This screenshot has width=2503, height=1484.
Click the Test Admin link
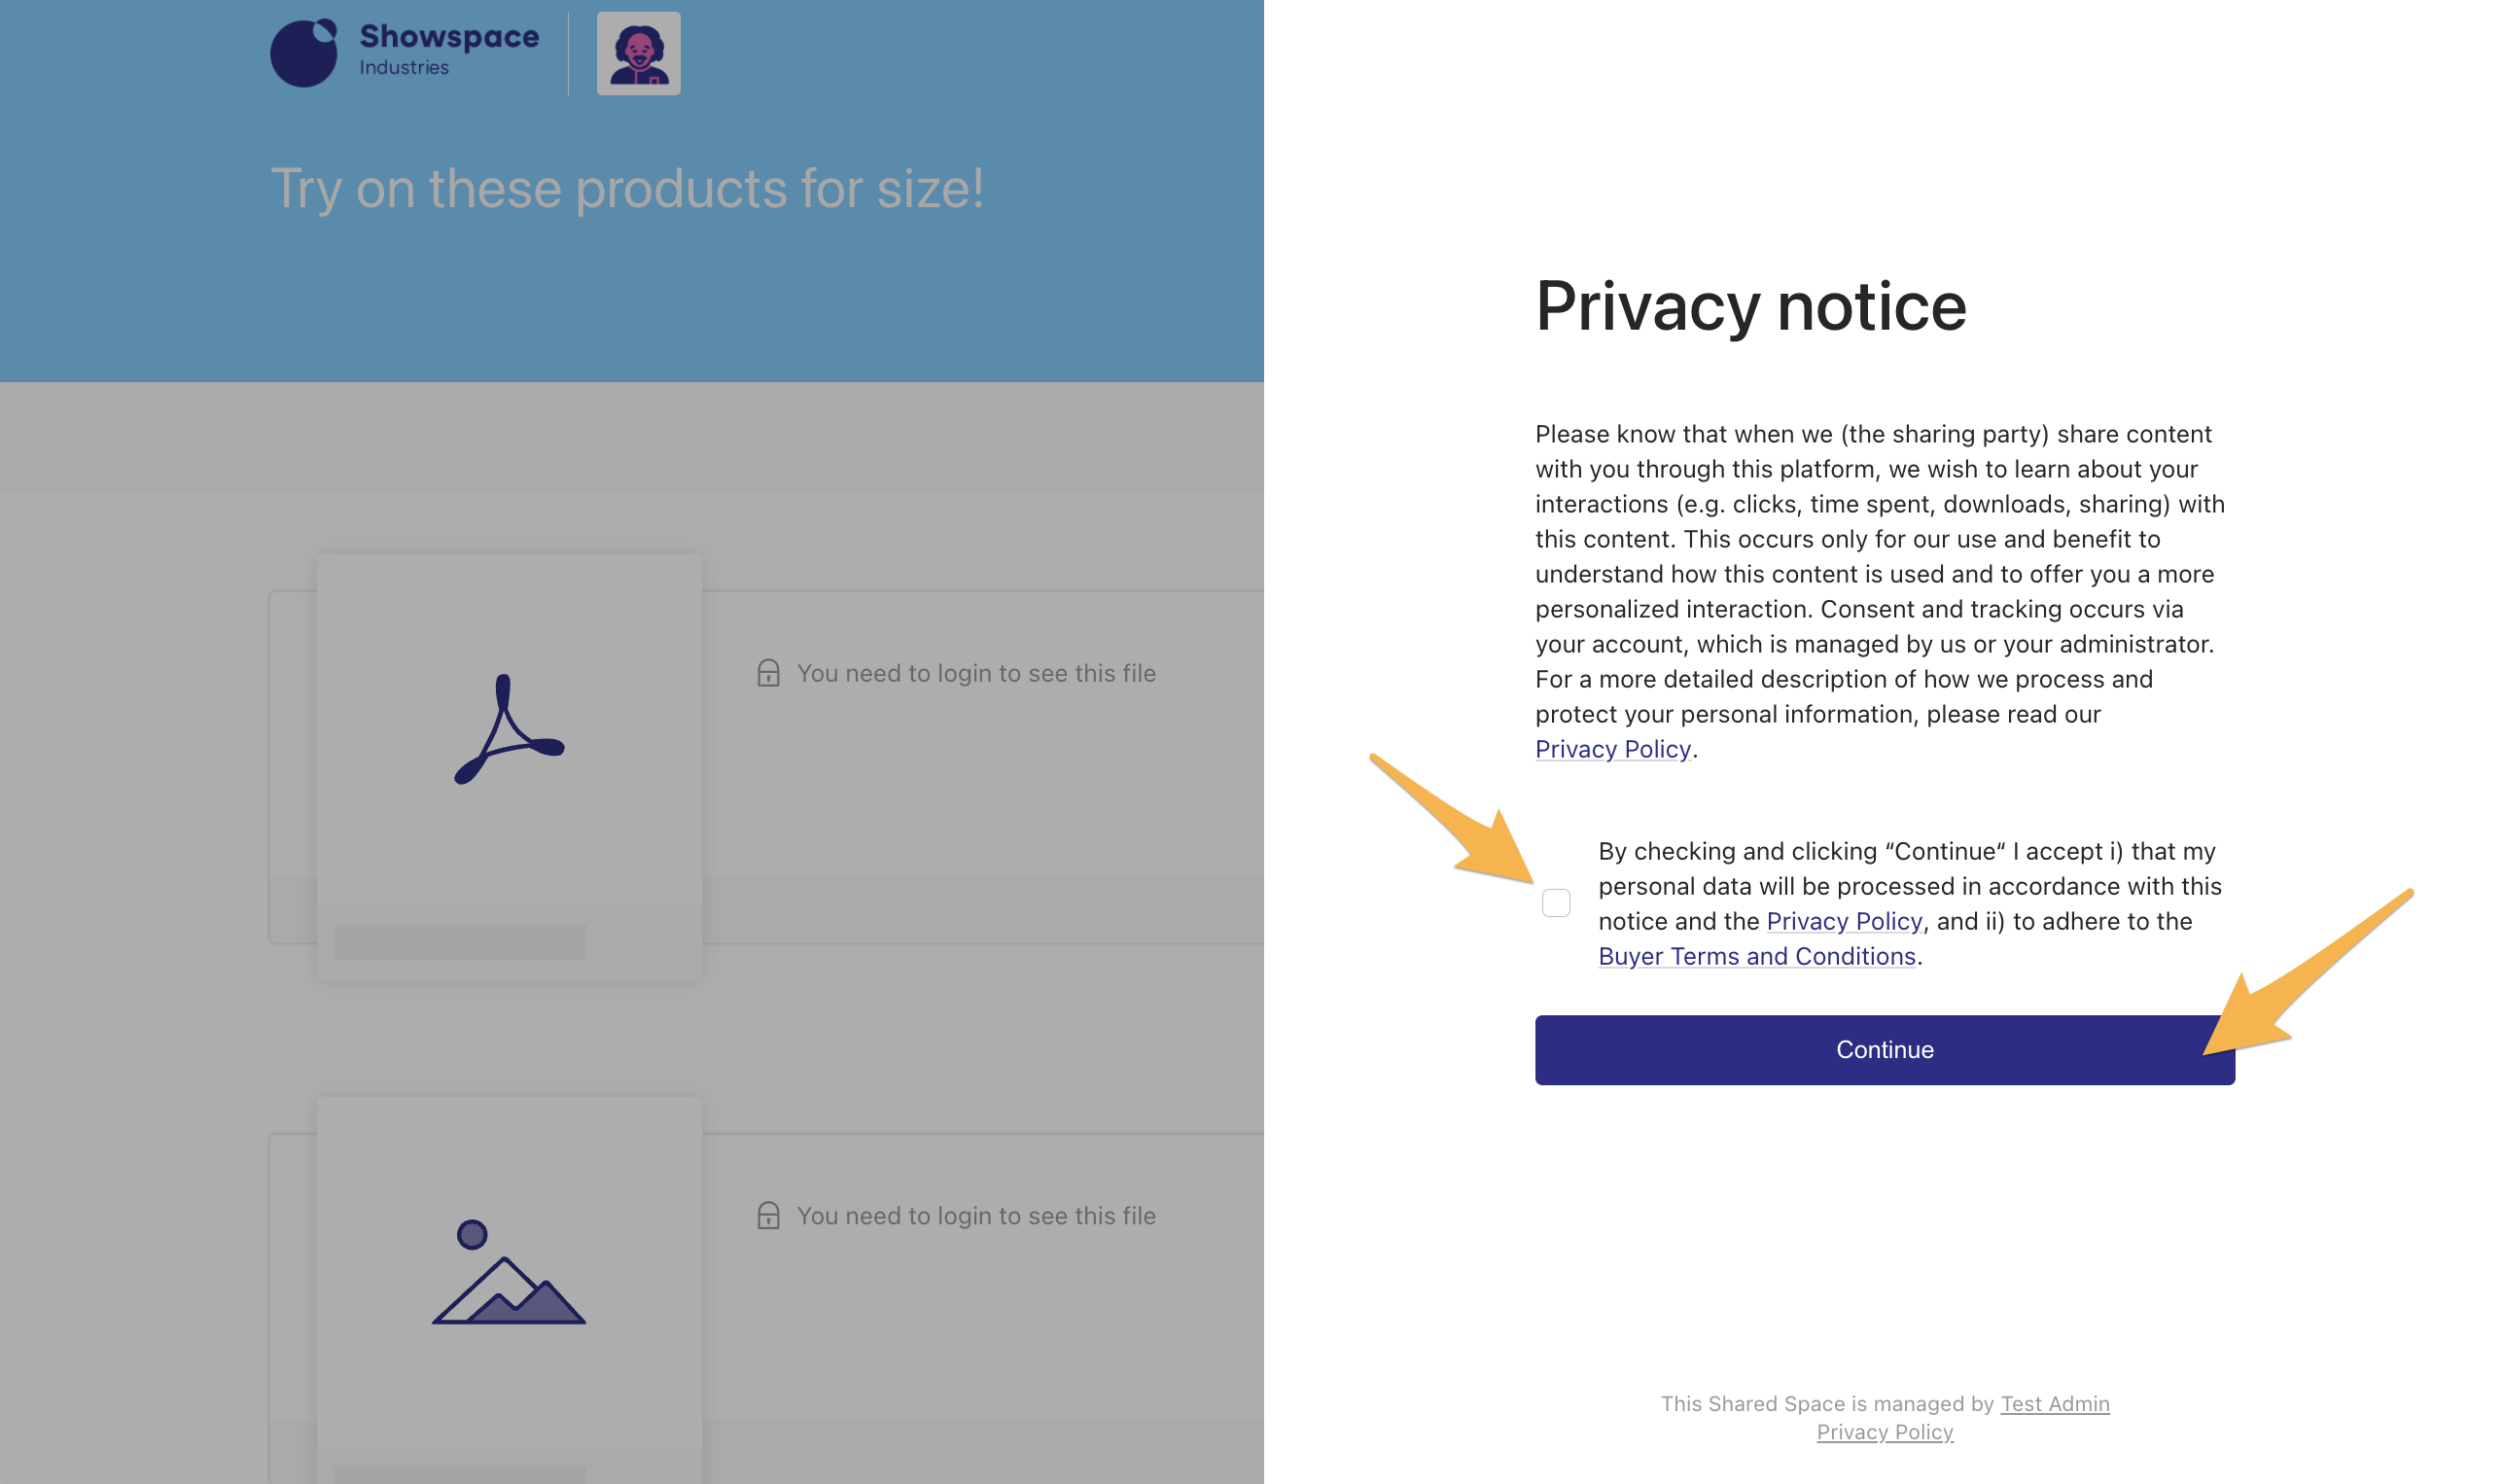2054,1404
